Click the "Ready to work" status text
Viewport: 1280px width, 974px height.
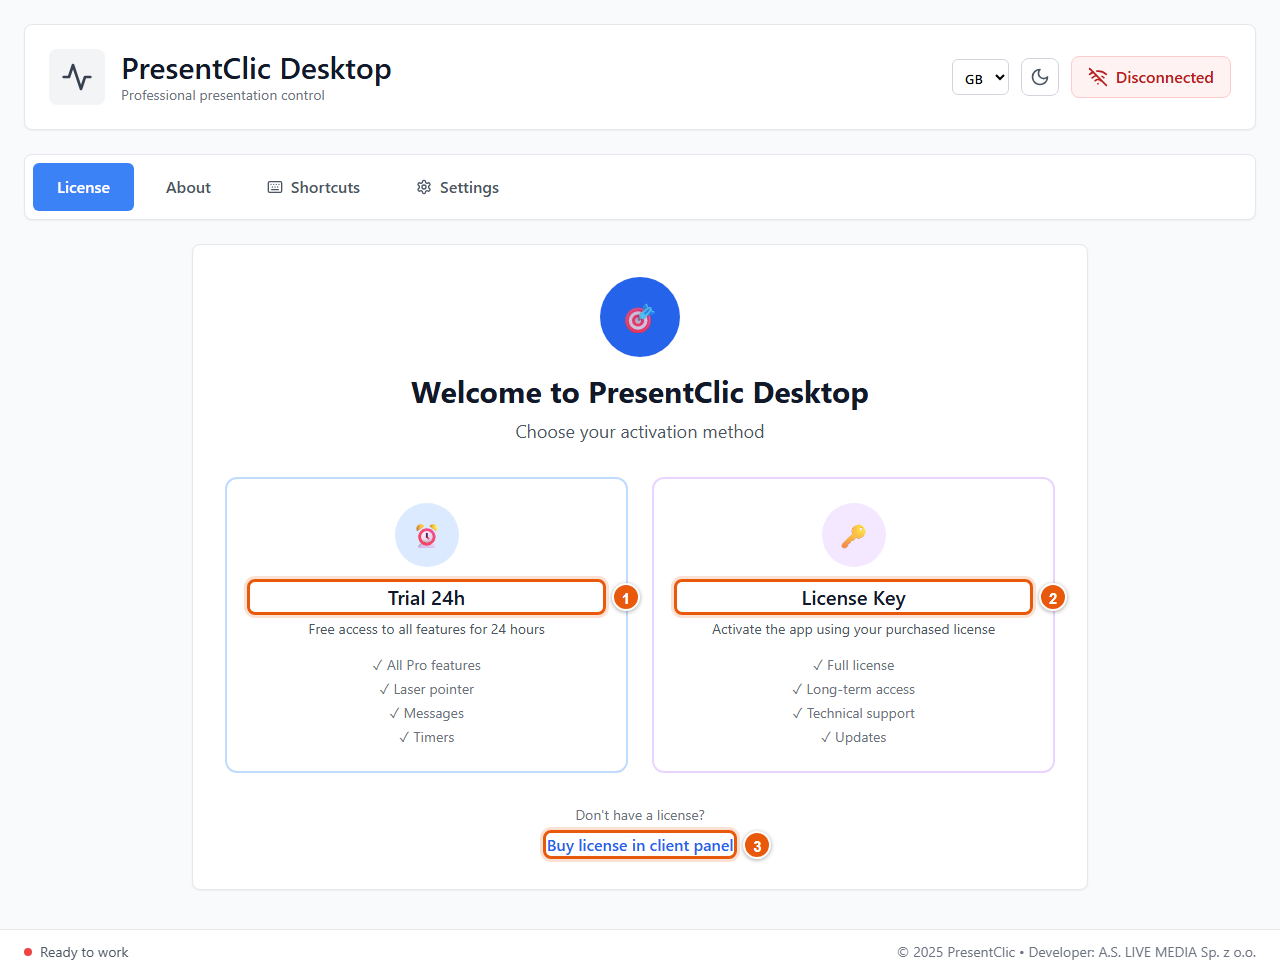pyautogui.click(x=84, y=952)
